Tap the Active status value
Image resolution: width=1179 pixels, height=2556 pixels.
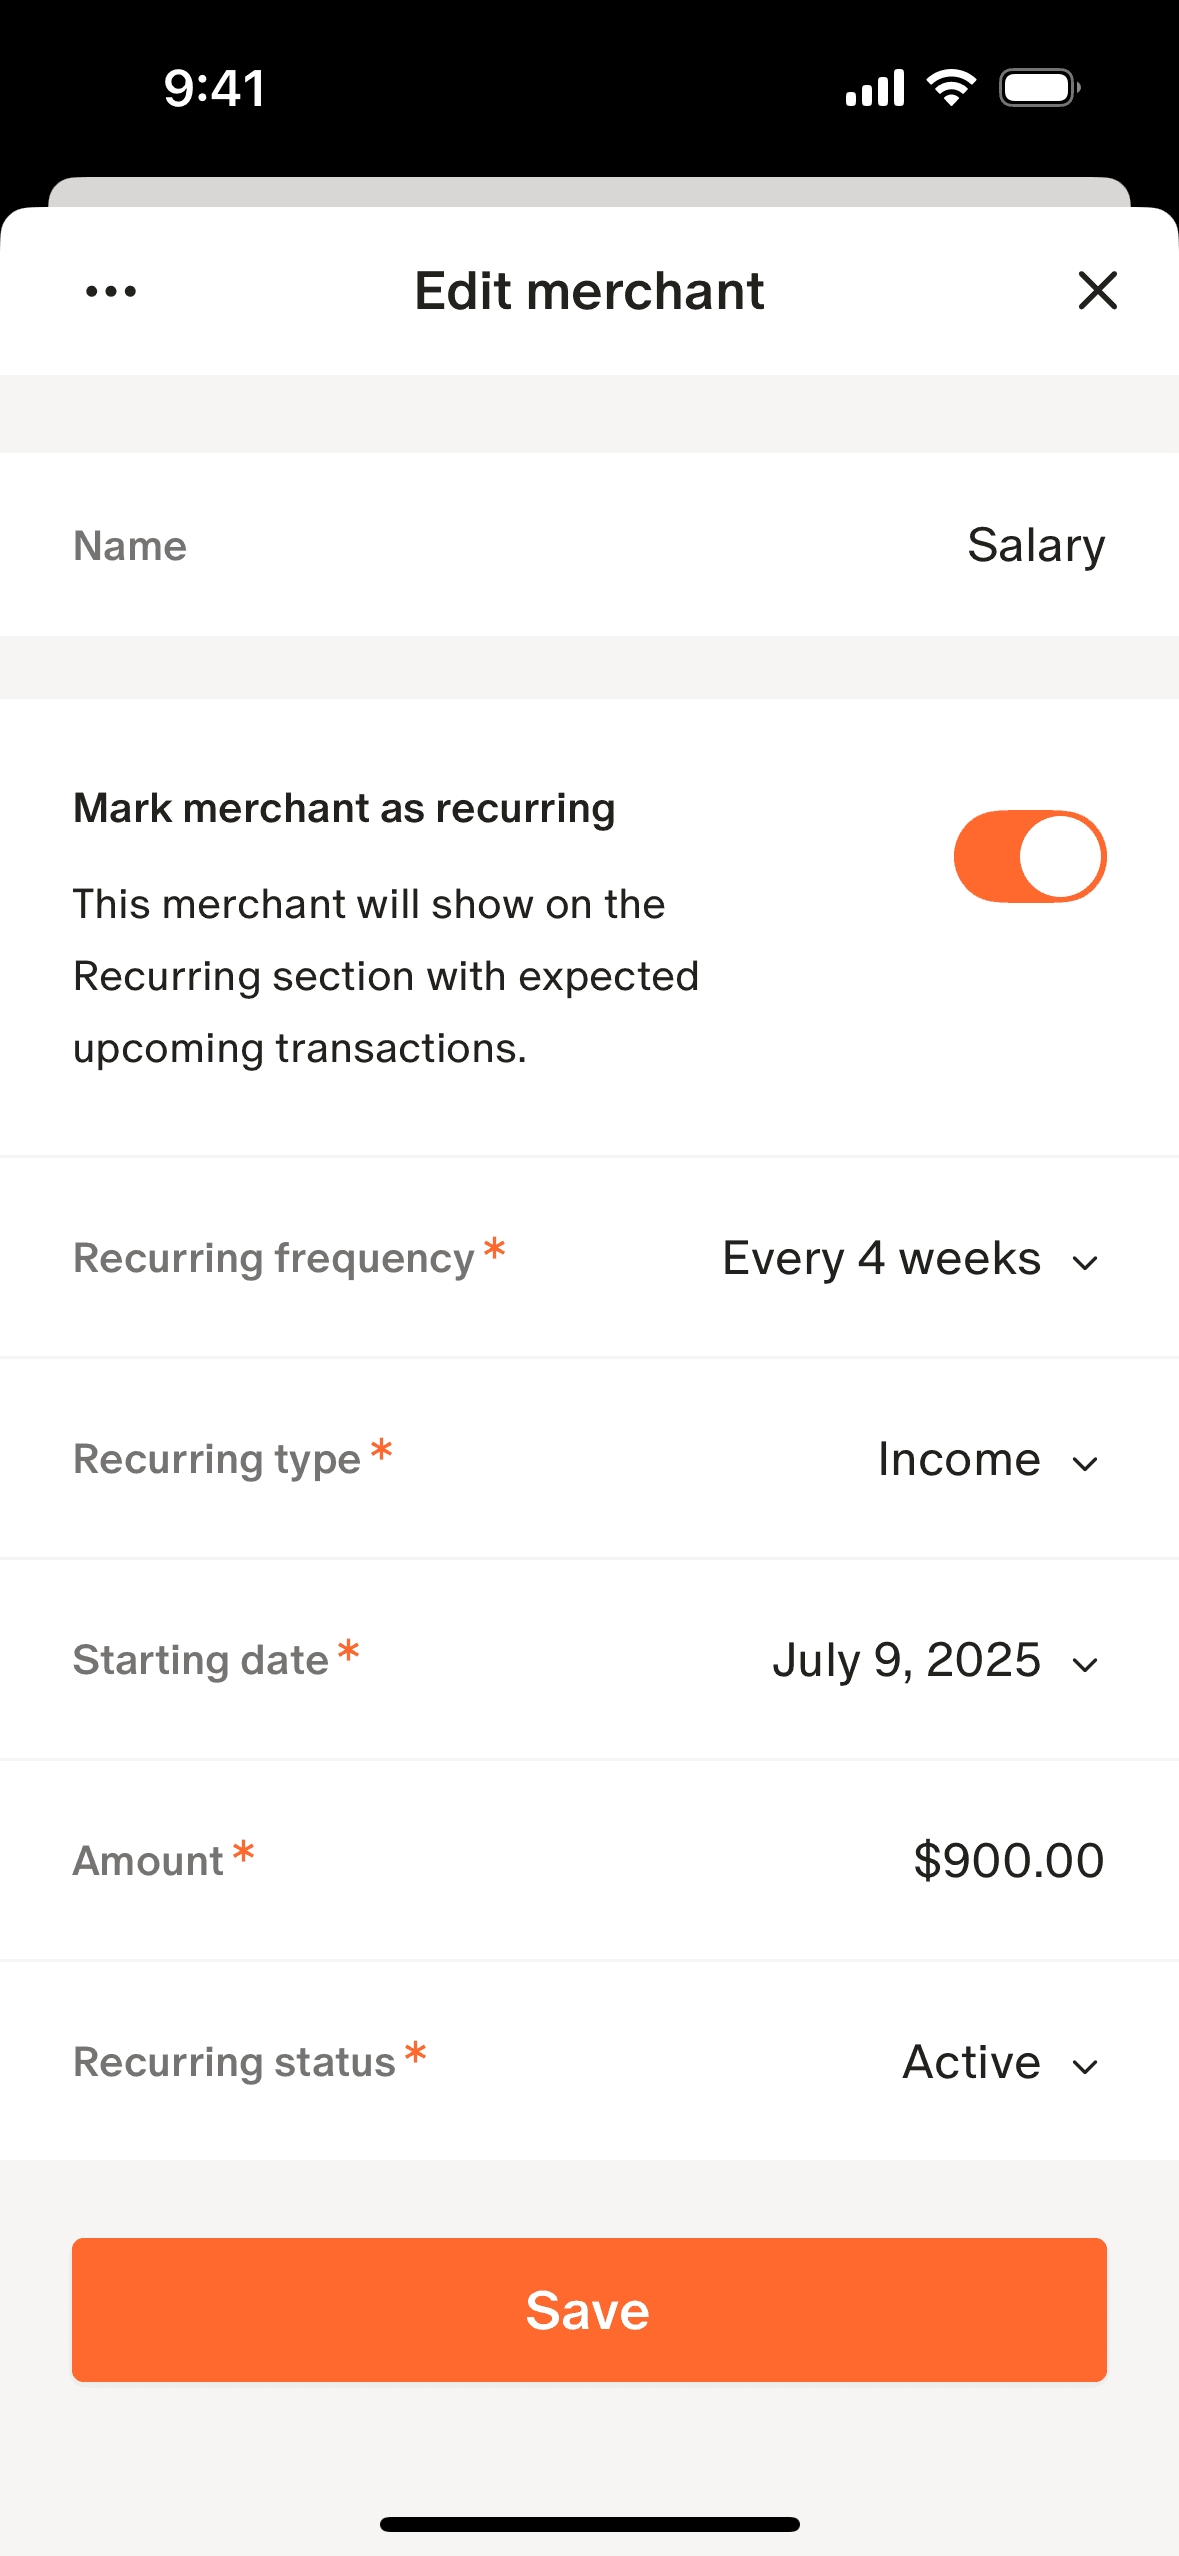tap(971, 2063)
